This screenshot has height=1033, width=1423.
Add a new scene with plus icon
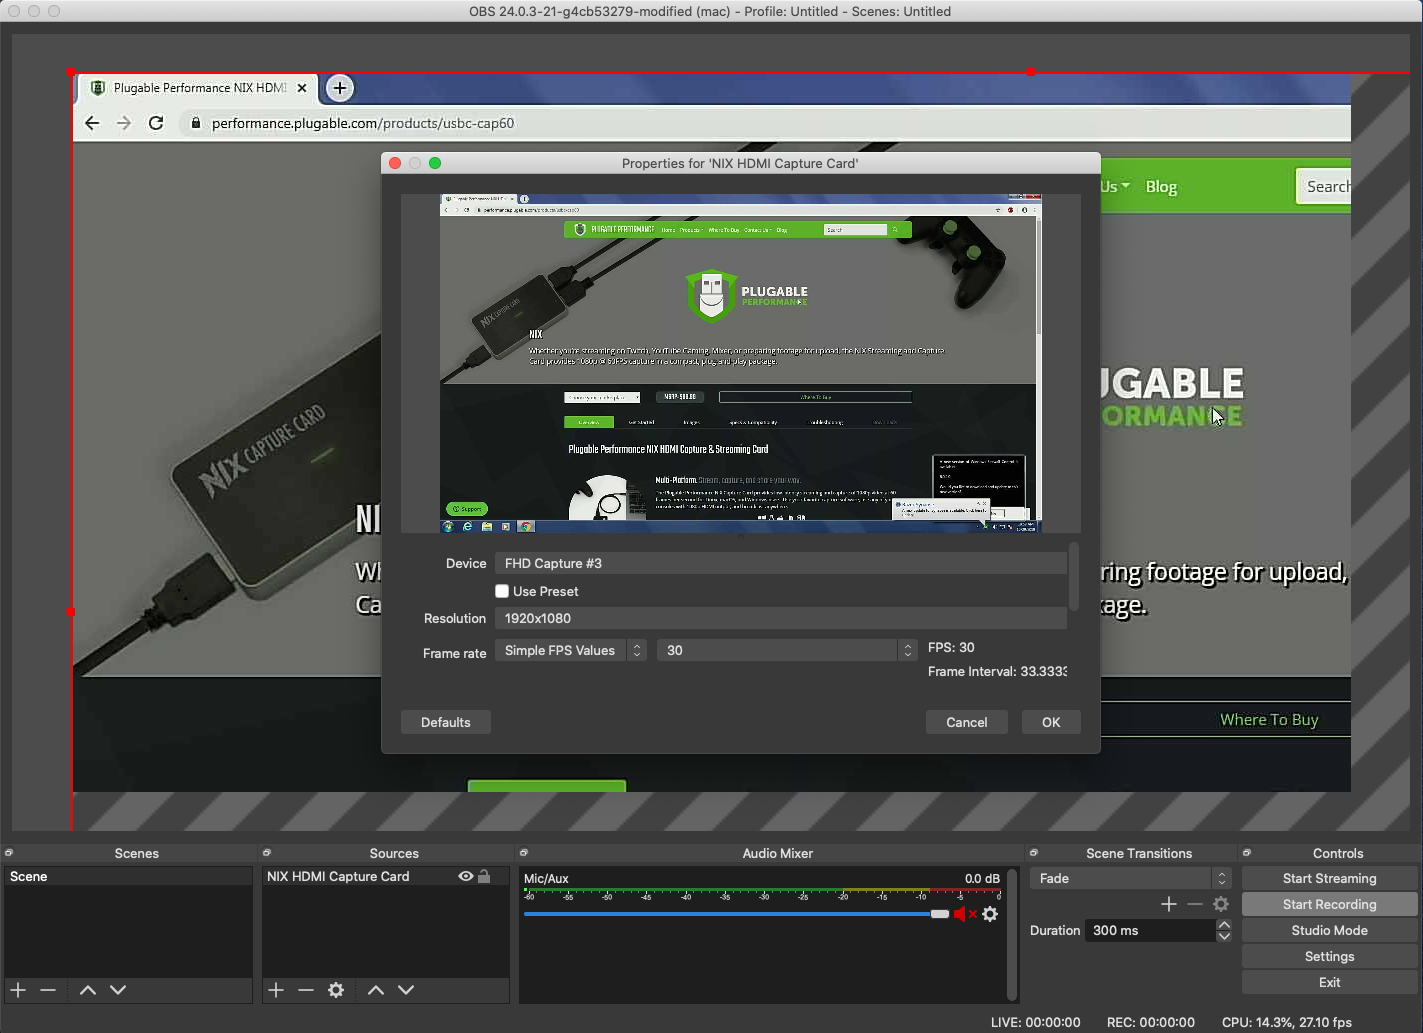click(x=18, y=990)
